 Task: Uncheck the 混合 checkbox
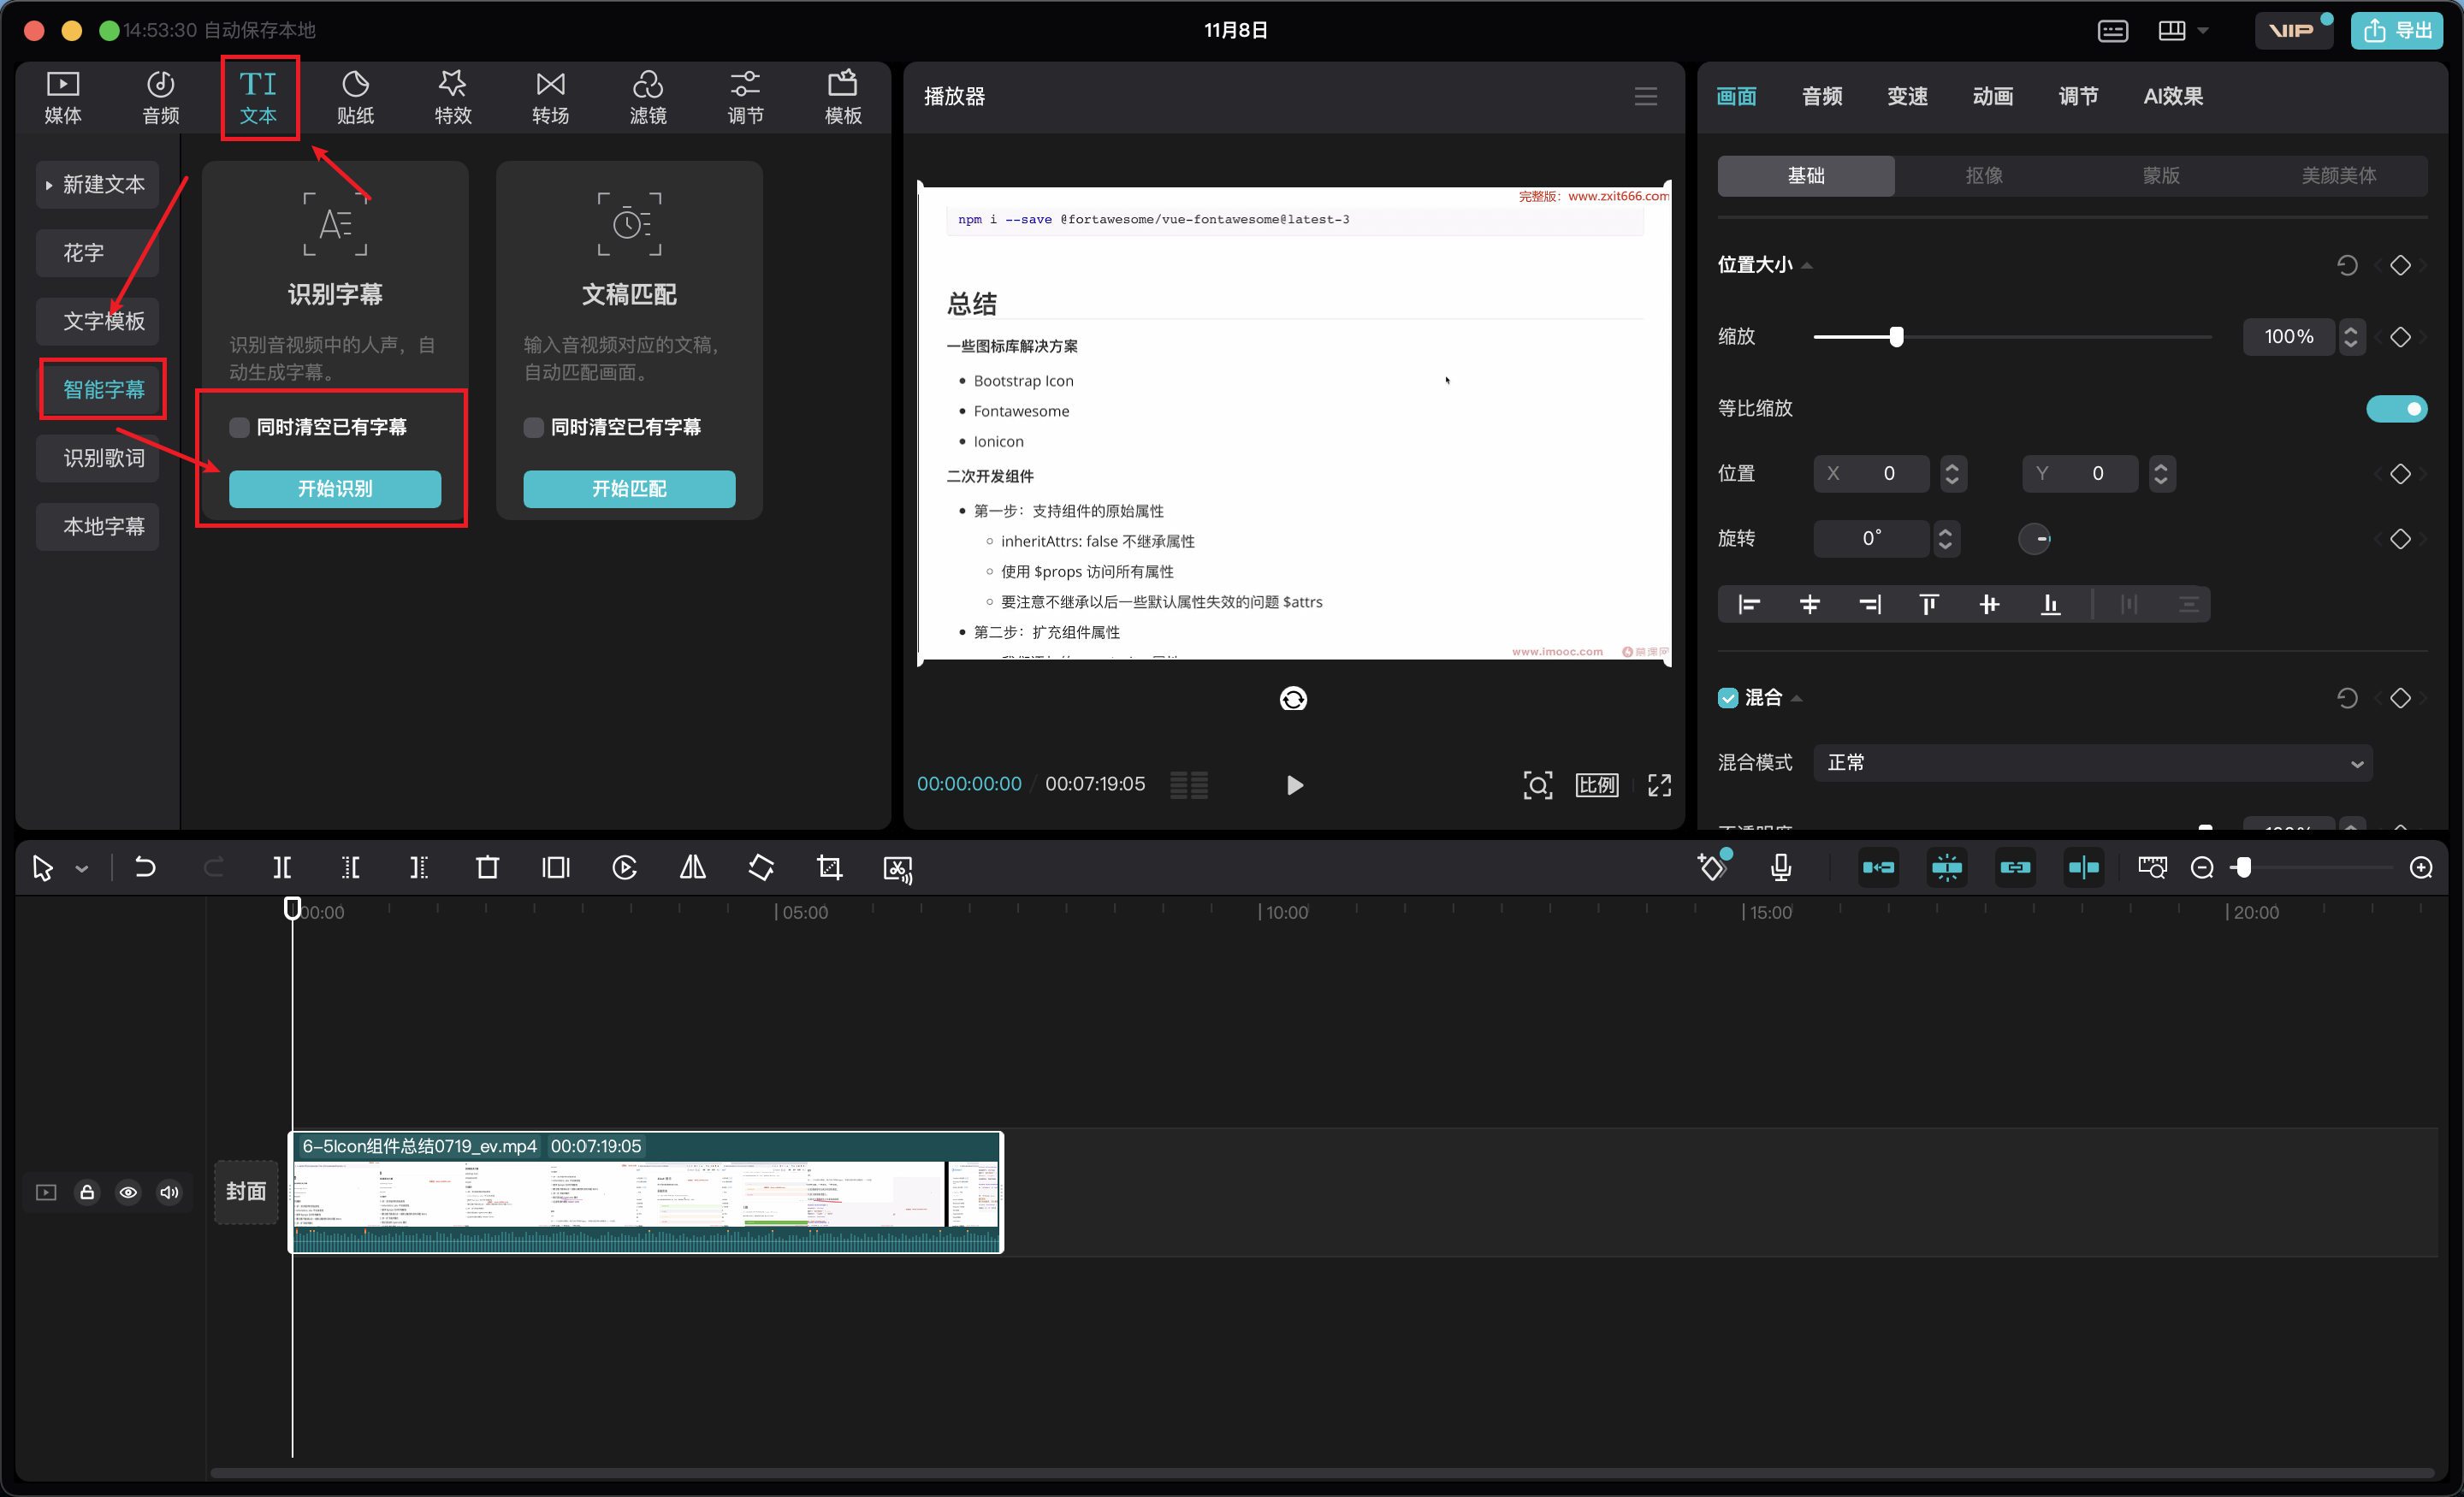1728,697
